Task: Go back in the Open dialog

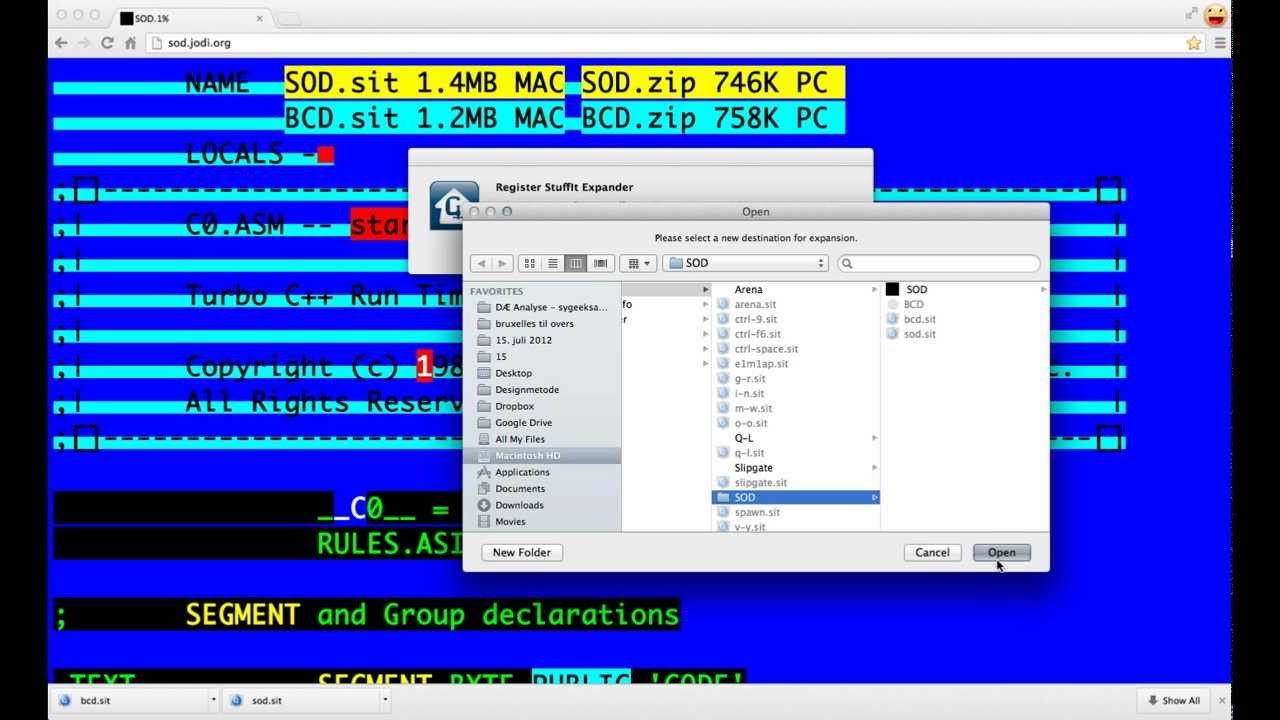Action: (x=481, y=263)
